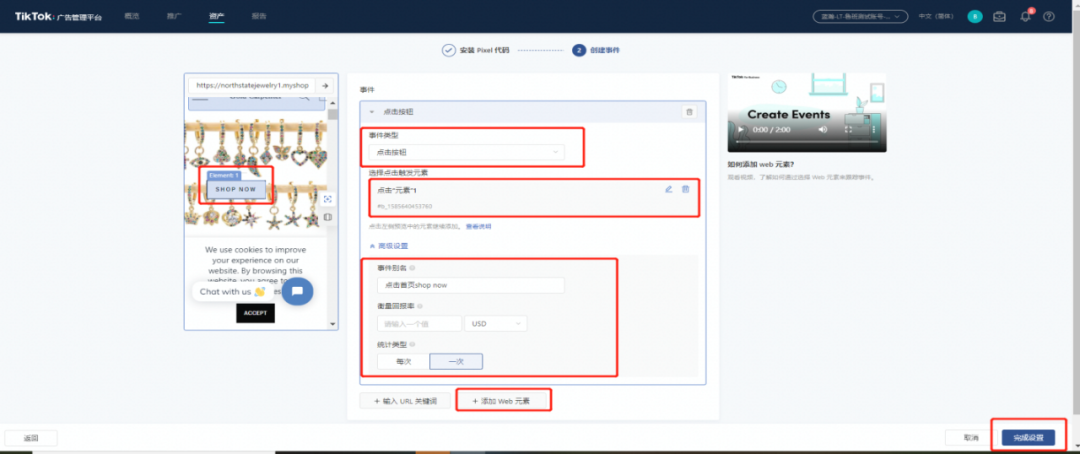Image resolution: width=1080 pixels, height=454 pixels.
Task: Open the 中文（简体） language selector
Action: pos(938,17)
